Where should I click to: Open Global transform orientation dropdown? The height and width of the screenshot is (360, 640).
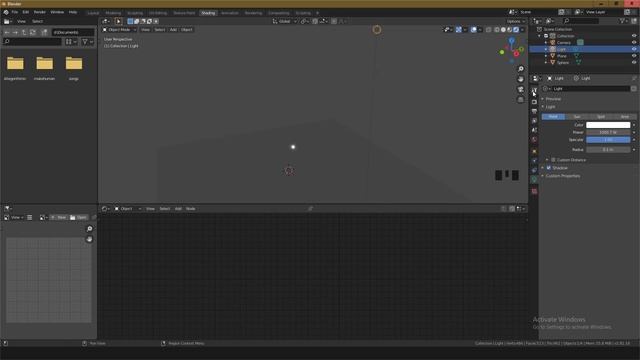[x=284, y=21]
